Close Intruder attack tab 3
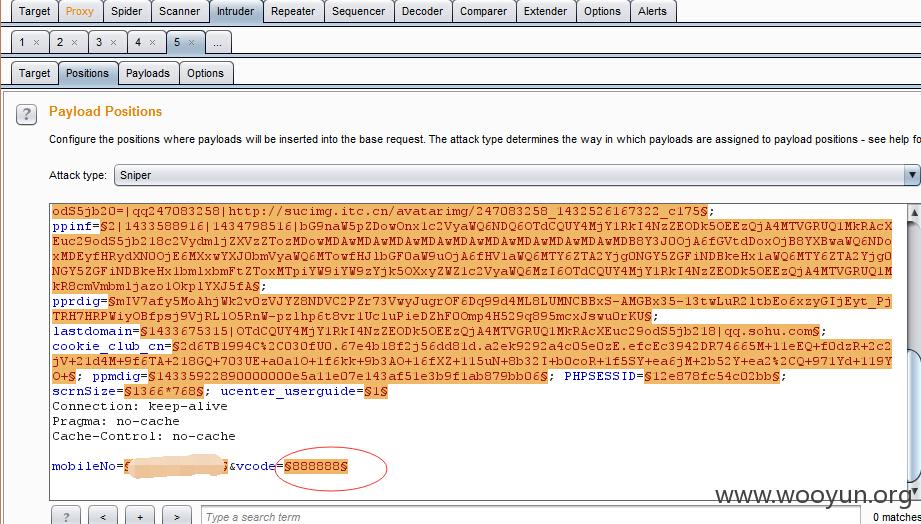This screenshot has height=524, width=921. coord(113,42)
